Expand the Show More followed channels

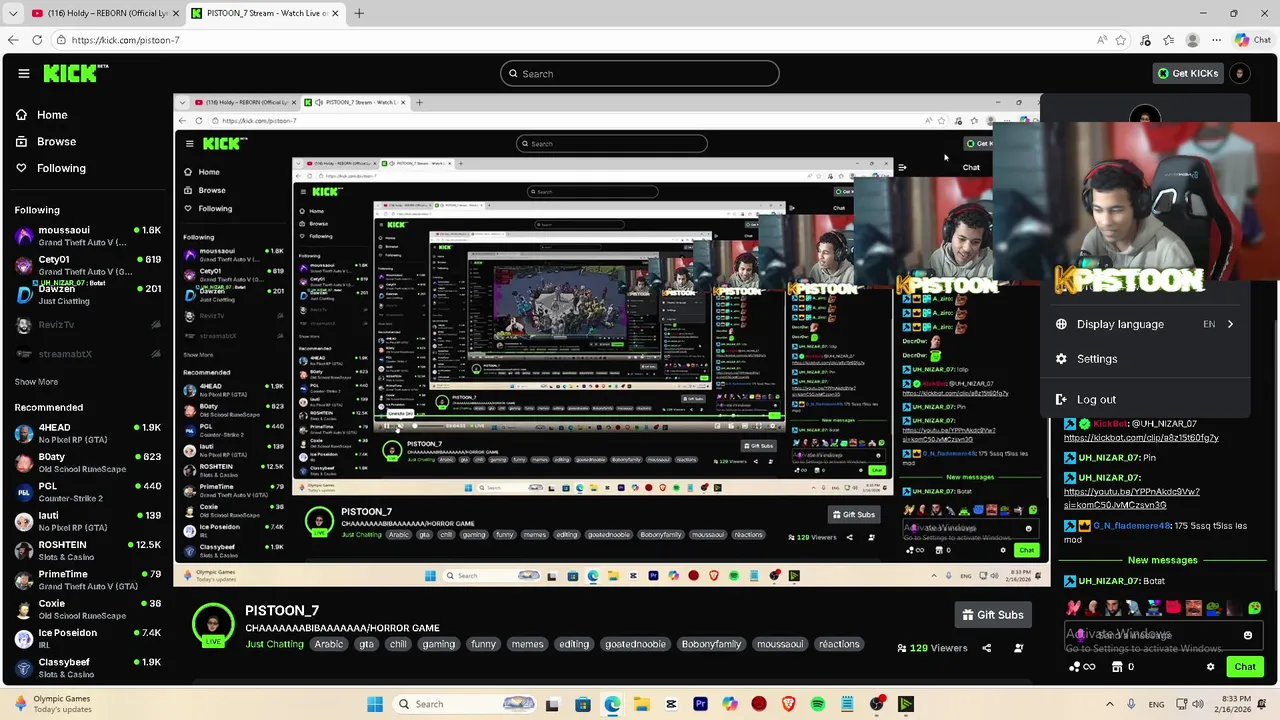click(36, 381)
